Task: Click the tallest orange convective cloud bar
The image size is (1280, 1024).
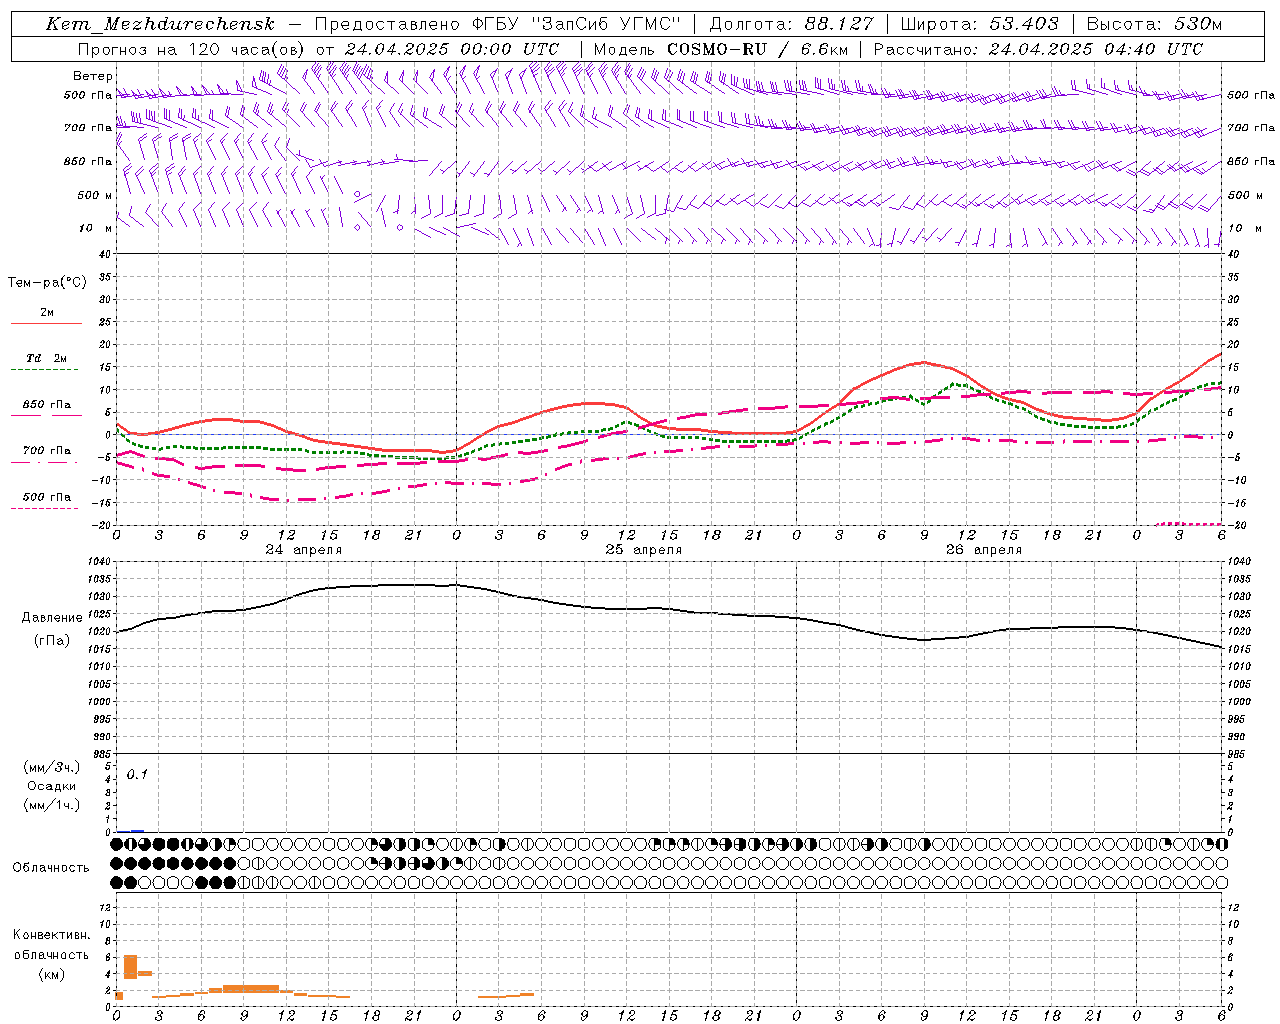Action: pyautogui.click(x=130, y=967)
